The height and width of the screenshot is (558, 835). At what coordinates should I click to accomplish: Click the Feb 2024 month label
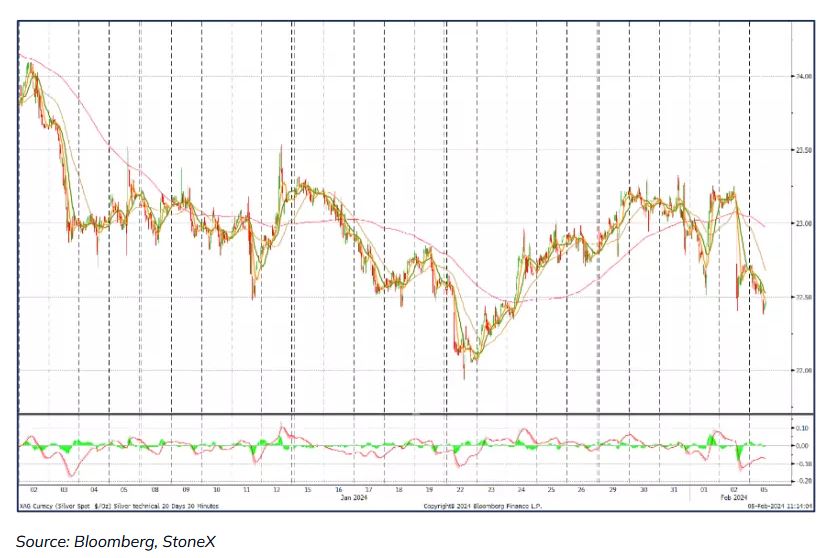point(733,497)
